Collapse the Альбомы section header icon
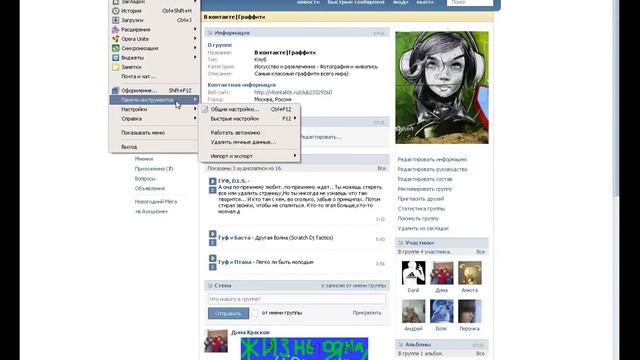 [x=400, y=344]
